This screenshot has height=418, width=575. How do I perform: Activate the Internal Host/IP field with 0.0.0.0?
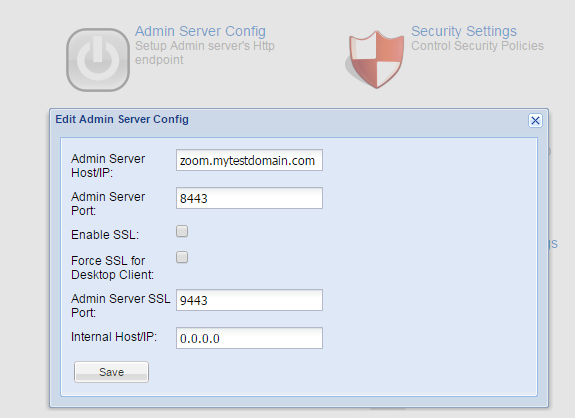click(249, 338)
